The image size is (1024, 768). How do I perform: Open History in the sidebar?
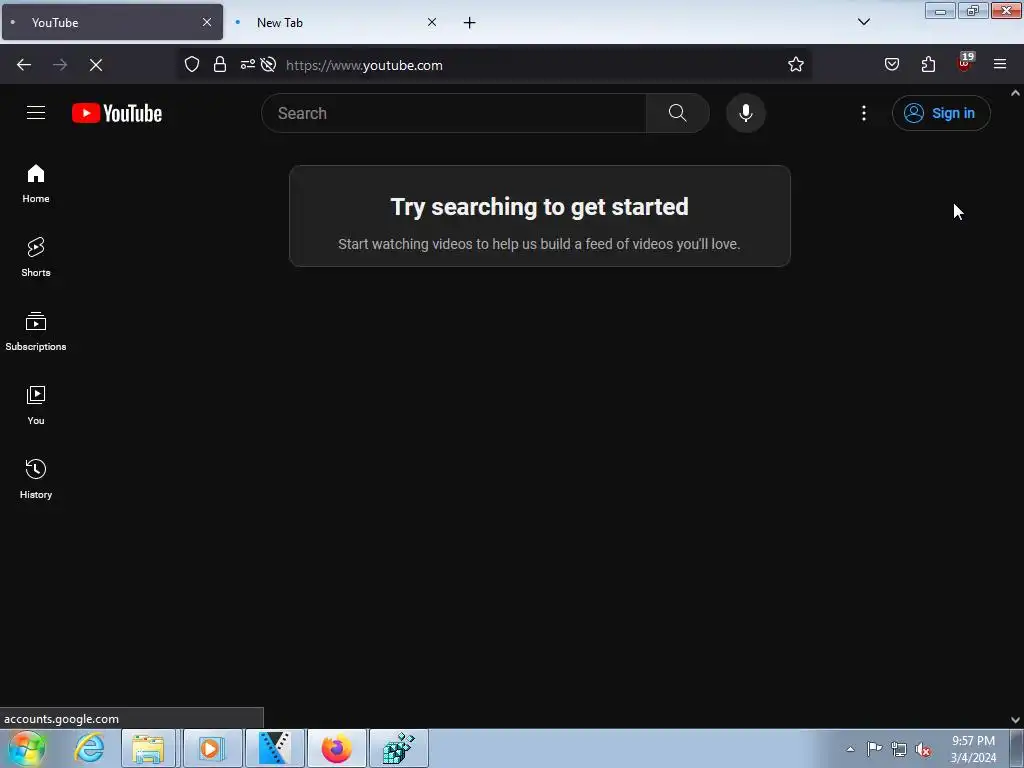pyautogui.click(x=36, y=479)
